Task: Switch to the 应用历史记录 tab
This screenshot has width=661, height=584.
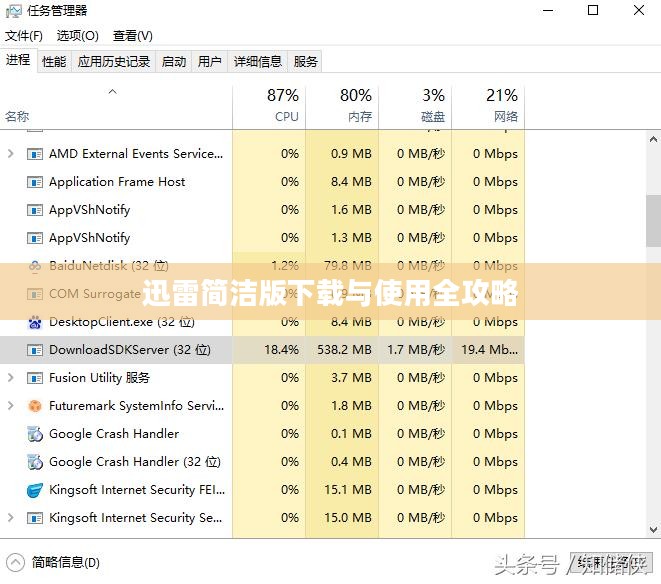Action: (x=114, y=62)
